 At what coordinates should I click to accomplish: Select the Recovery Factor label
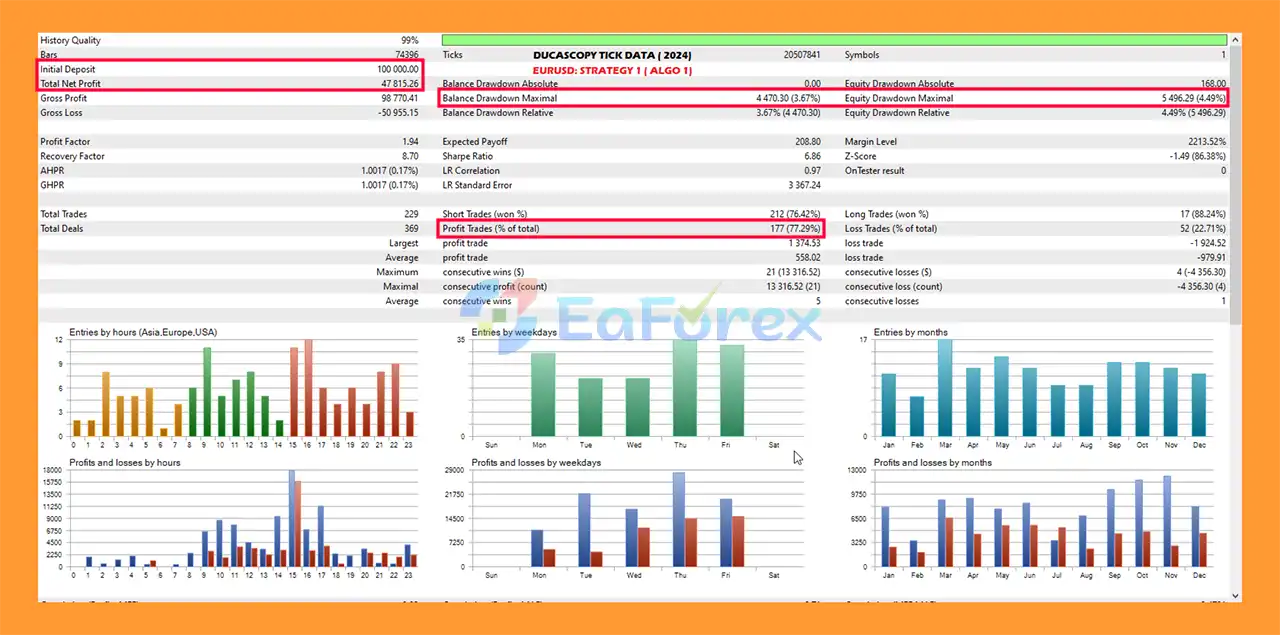(72, 156)
